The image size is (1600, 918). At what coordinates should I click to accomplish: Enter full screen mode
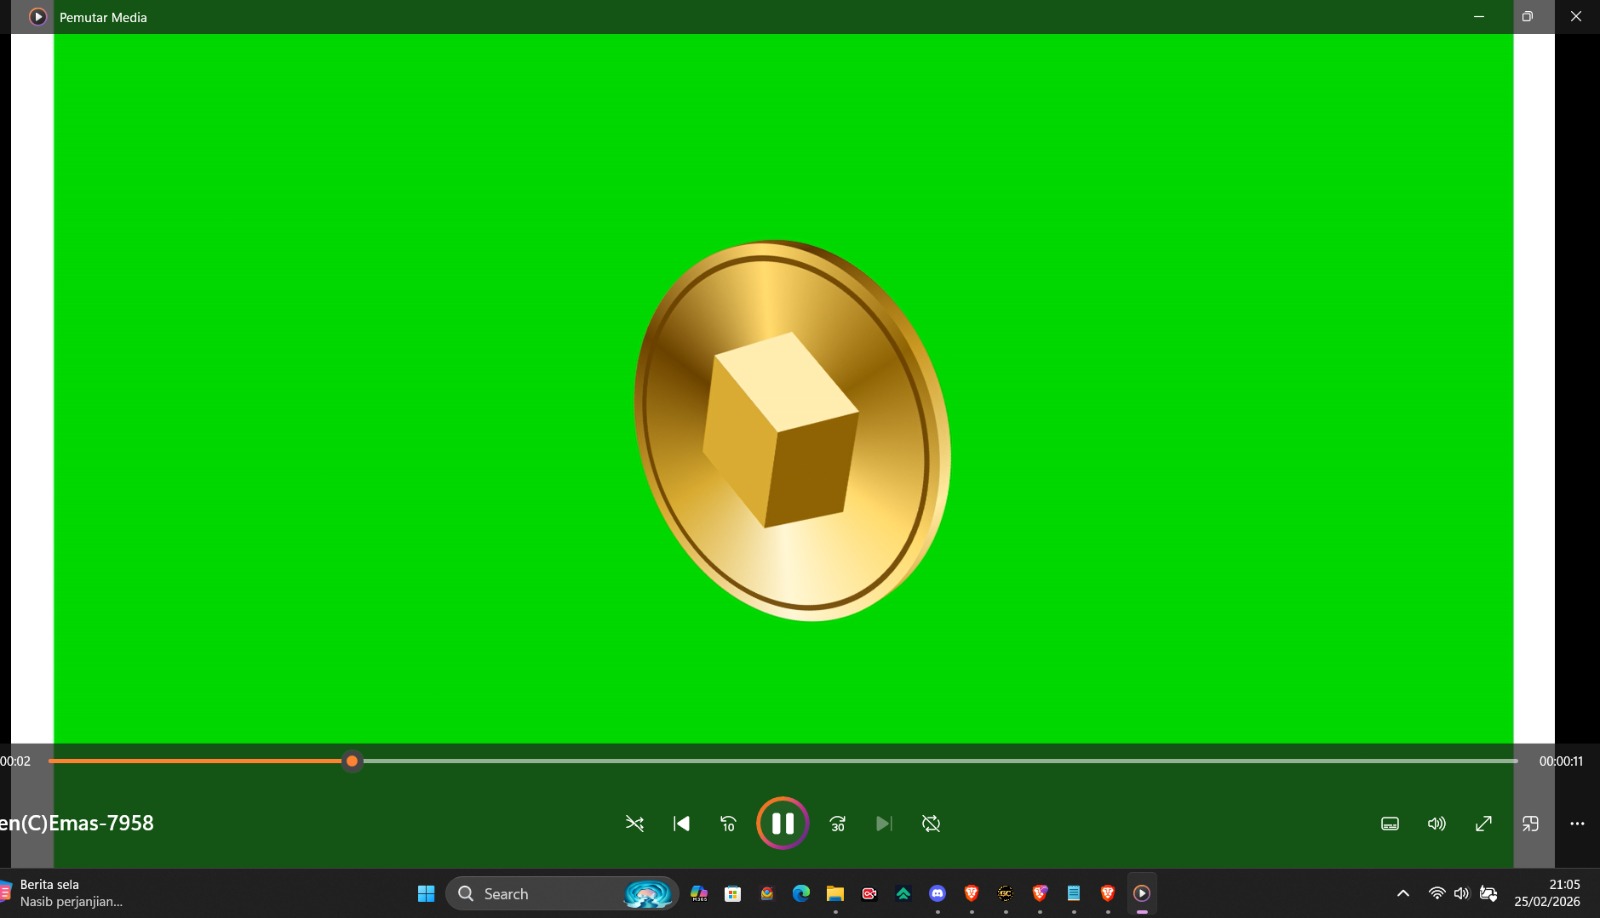(x=1483, y=823)
